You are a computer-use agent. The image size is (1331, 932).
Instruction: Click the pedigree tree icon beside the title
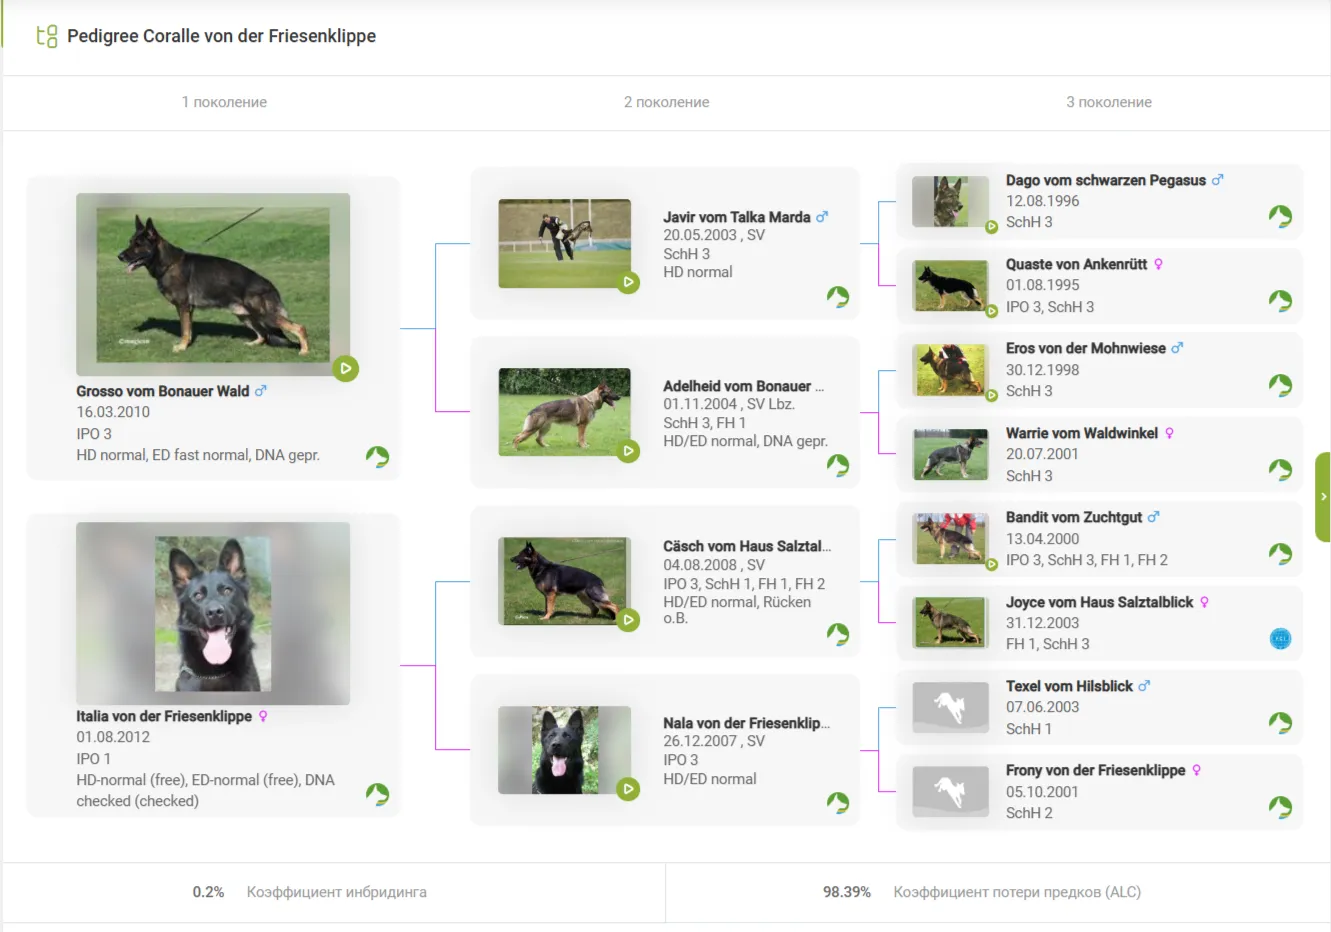(46, 37)
